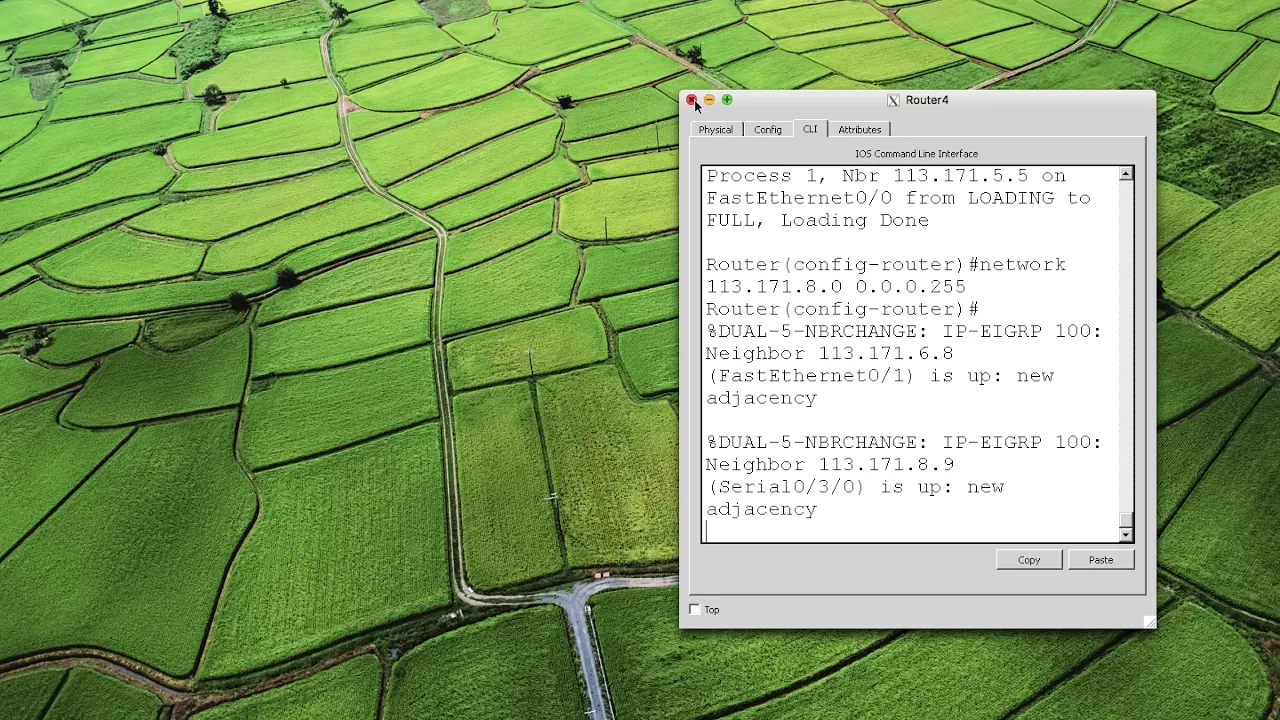
Task: Close the Router4 window
Action: [691, 100]
